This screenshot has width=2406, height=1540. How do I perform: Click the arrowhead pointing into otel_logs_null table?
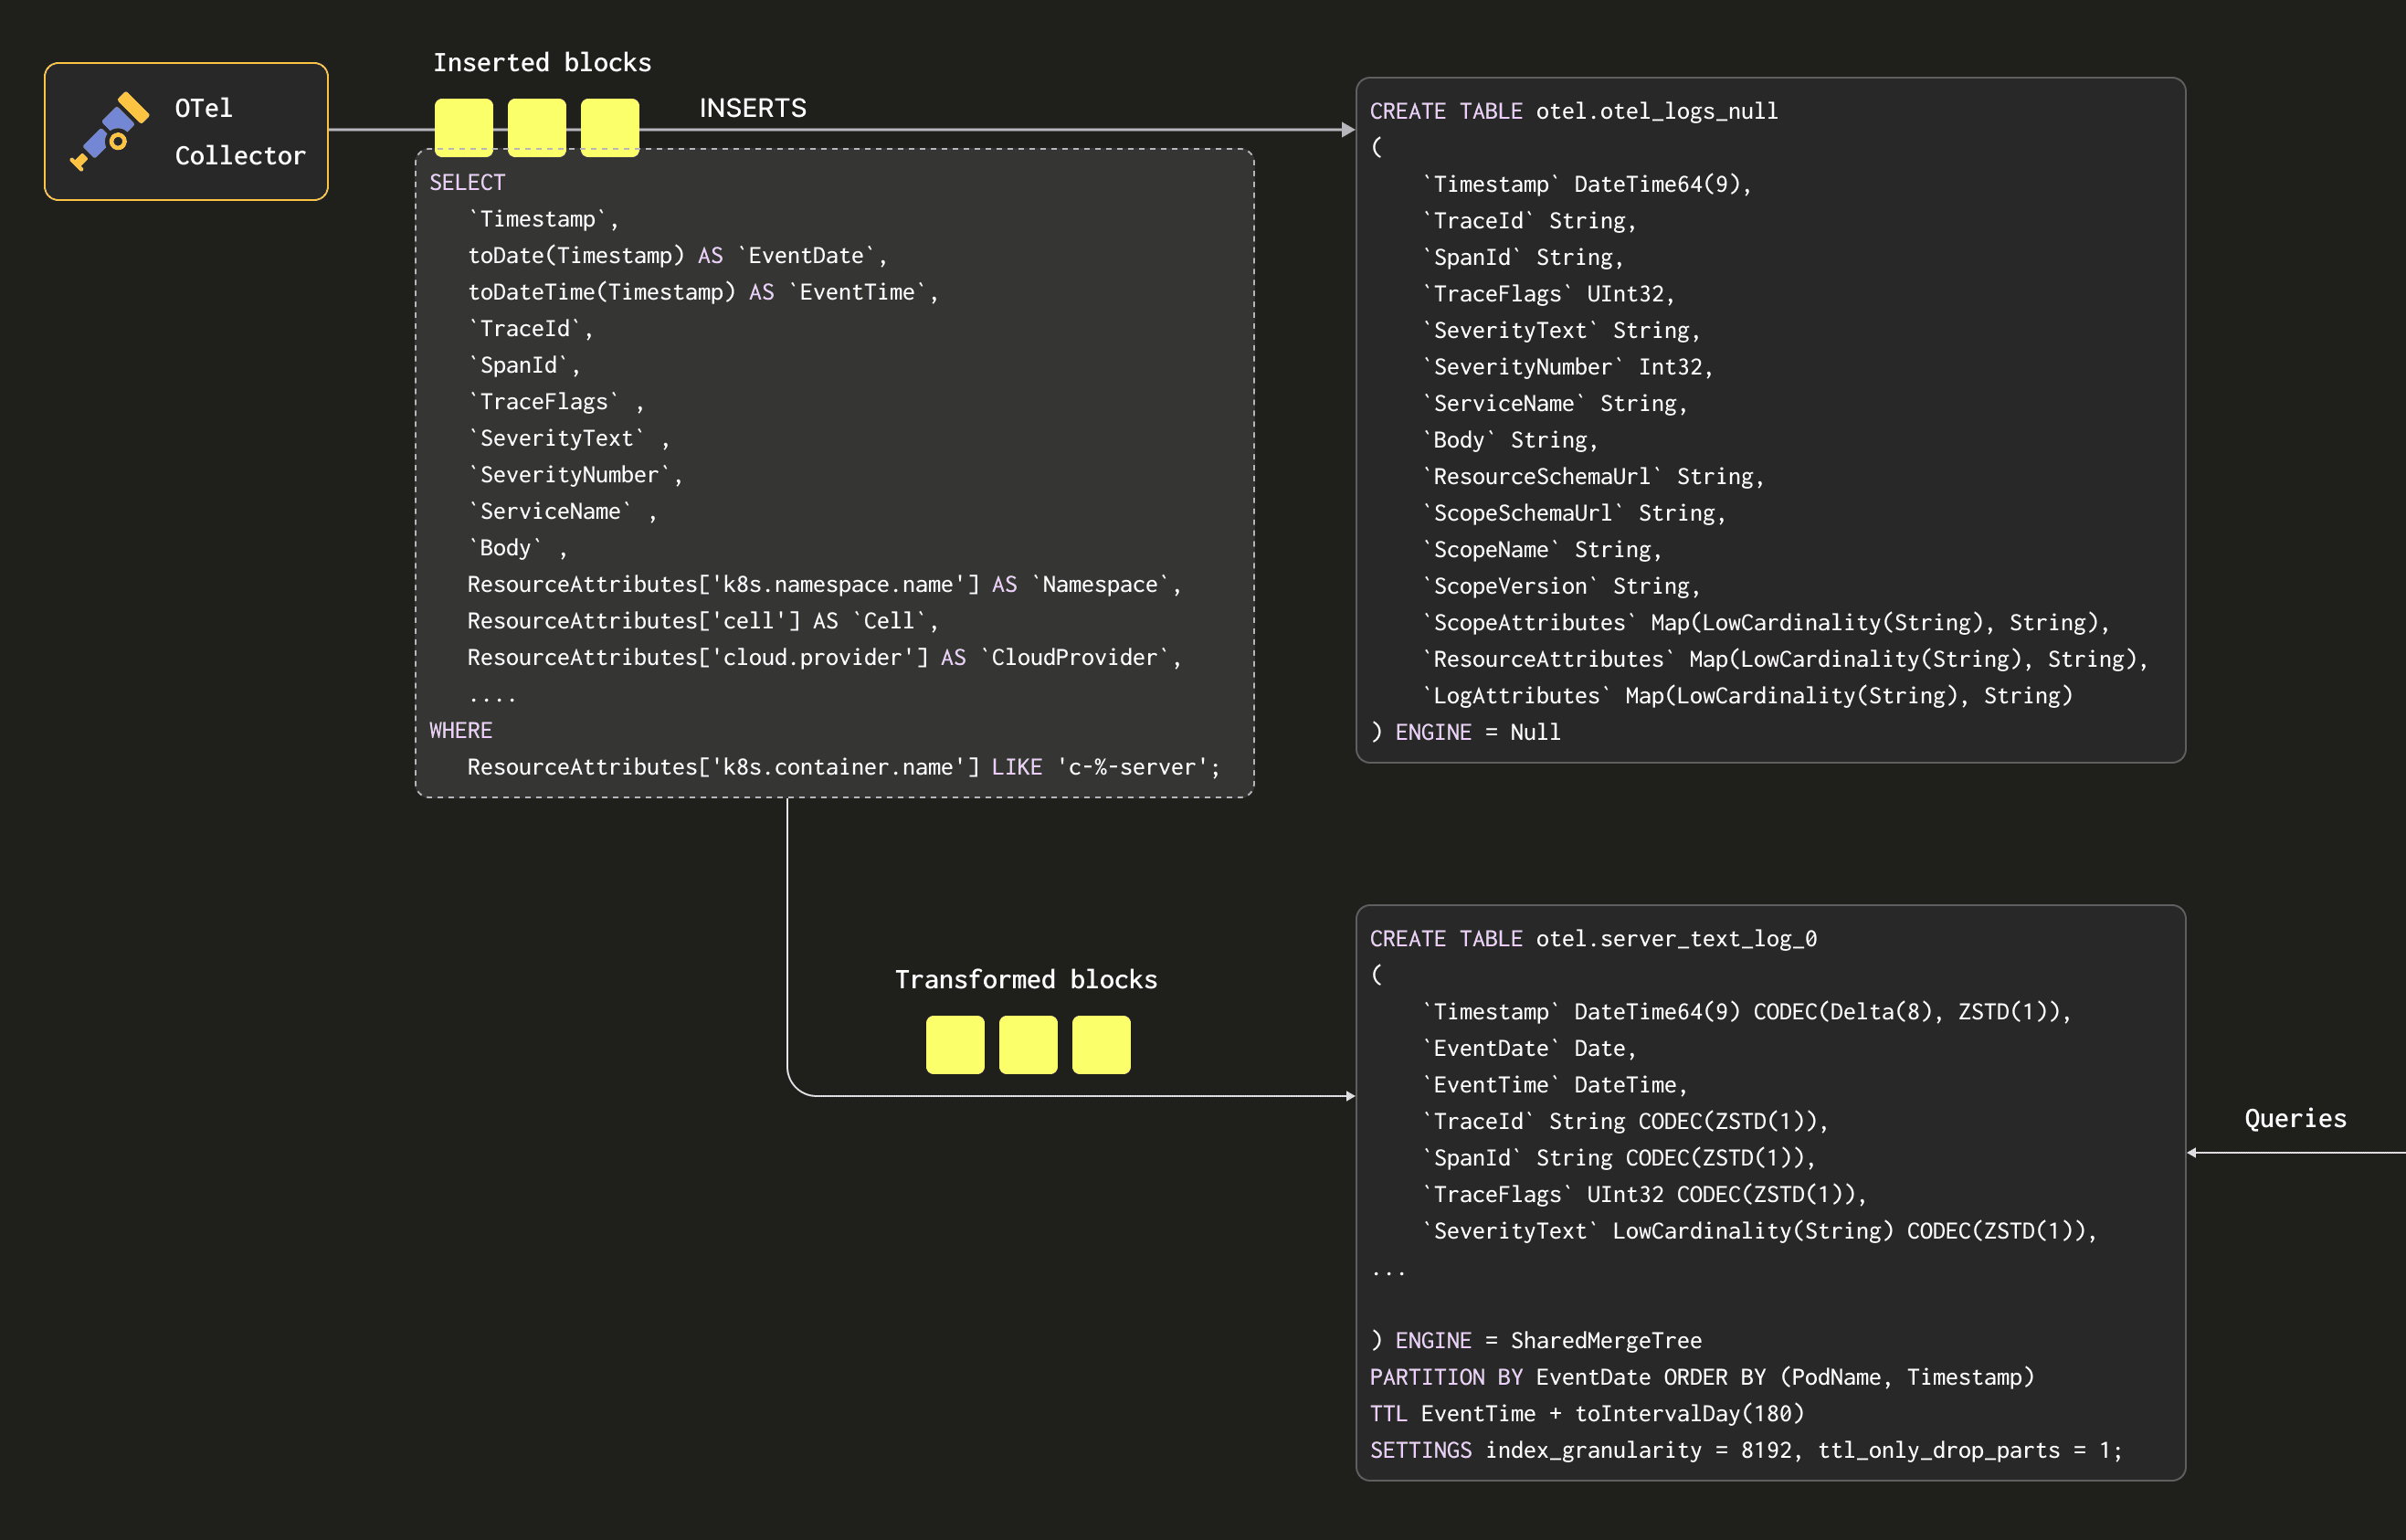pyautogui.click(x=1348, y=130)
